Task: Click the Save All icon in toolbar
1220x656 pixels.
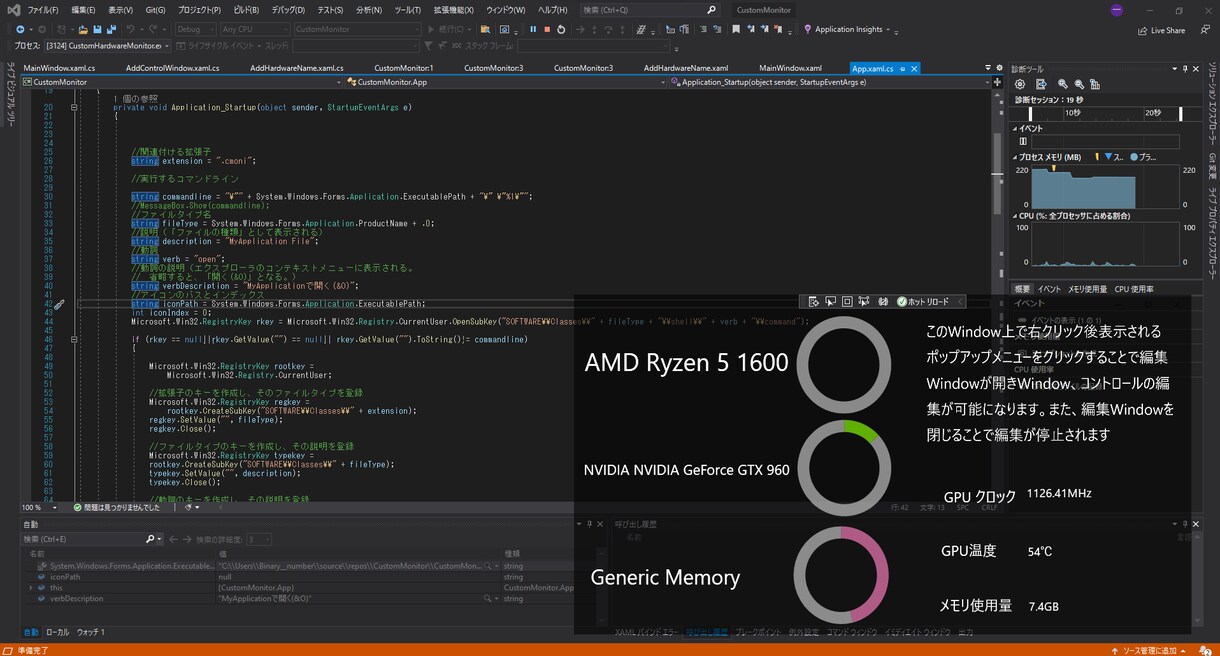Action: (109, 29)
